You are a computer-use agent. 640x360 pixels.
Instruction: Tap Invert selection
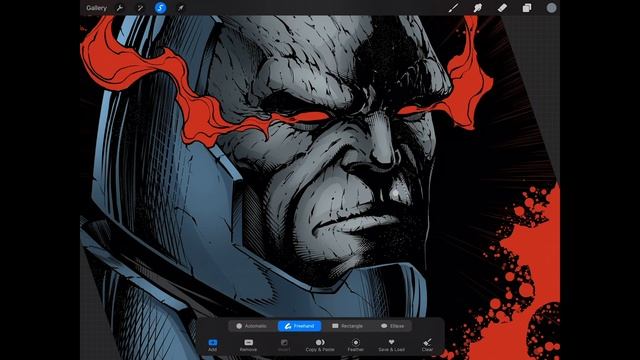coord(284,345)
